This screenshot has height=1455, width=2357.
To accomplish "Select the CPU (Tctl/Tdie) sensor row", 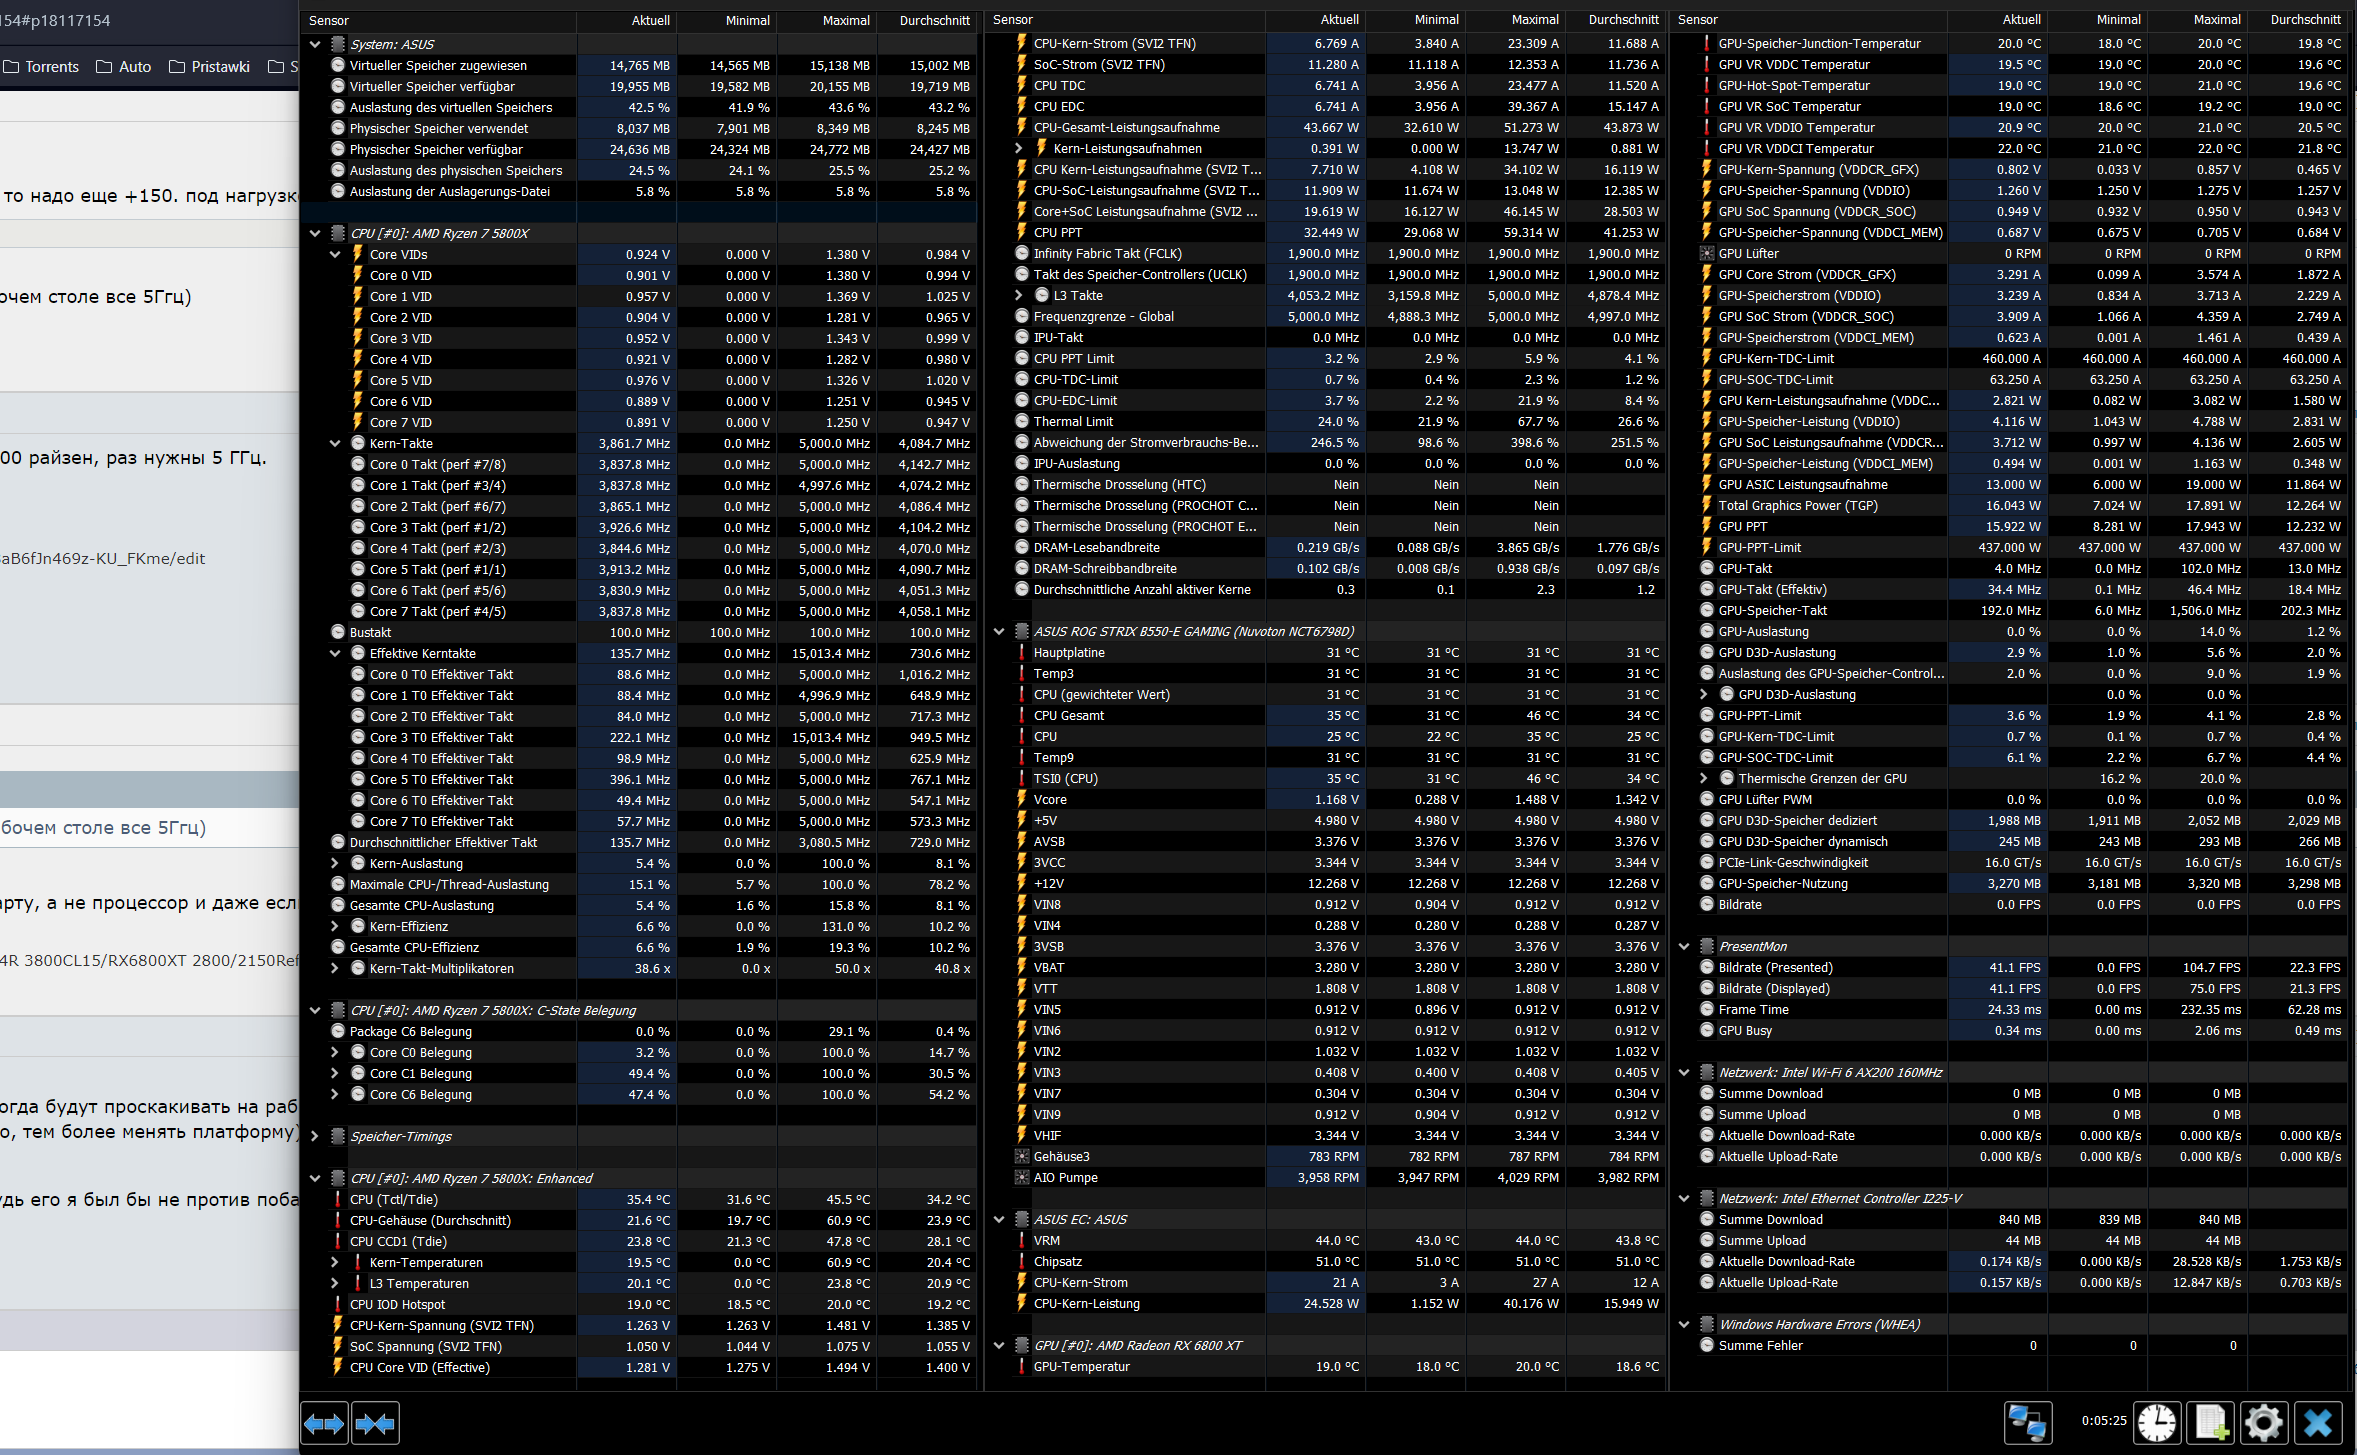I will click(394, 1199).
